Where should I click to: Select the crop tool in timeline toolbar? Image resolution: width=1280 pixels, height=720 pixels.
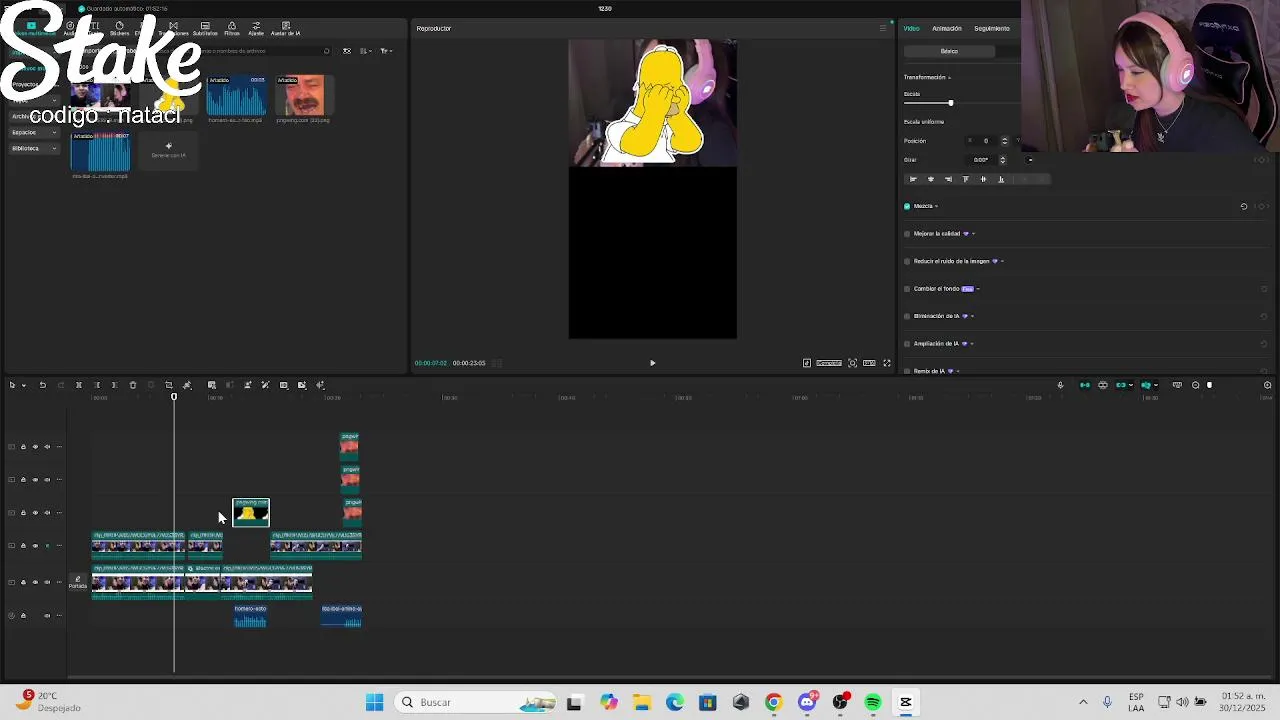point(168,385)
